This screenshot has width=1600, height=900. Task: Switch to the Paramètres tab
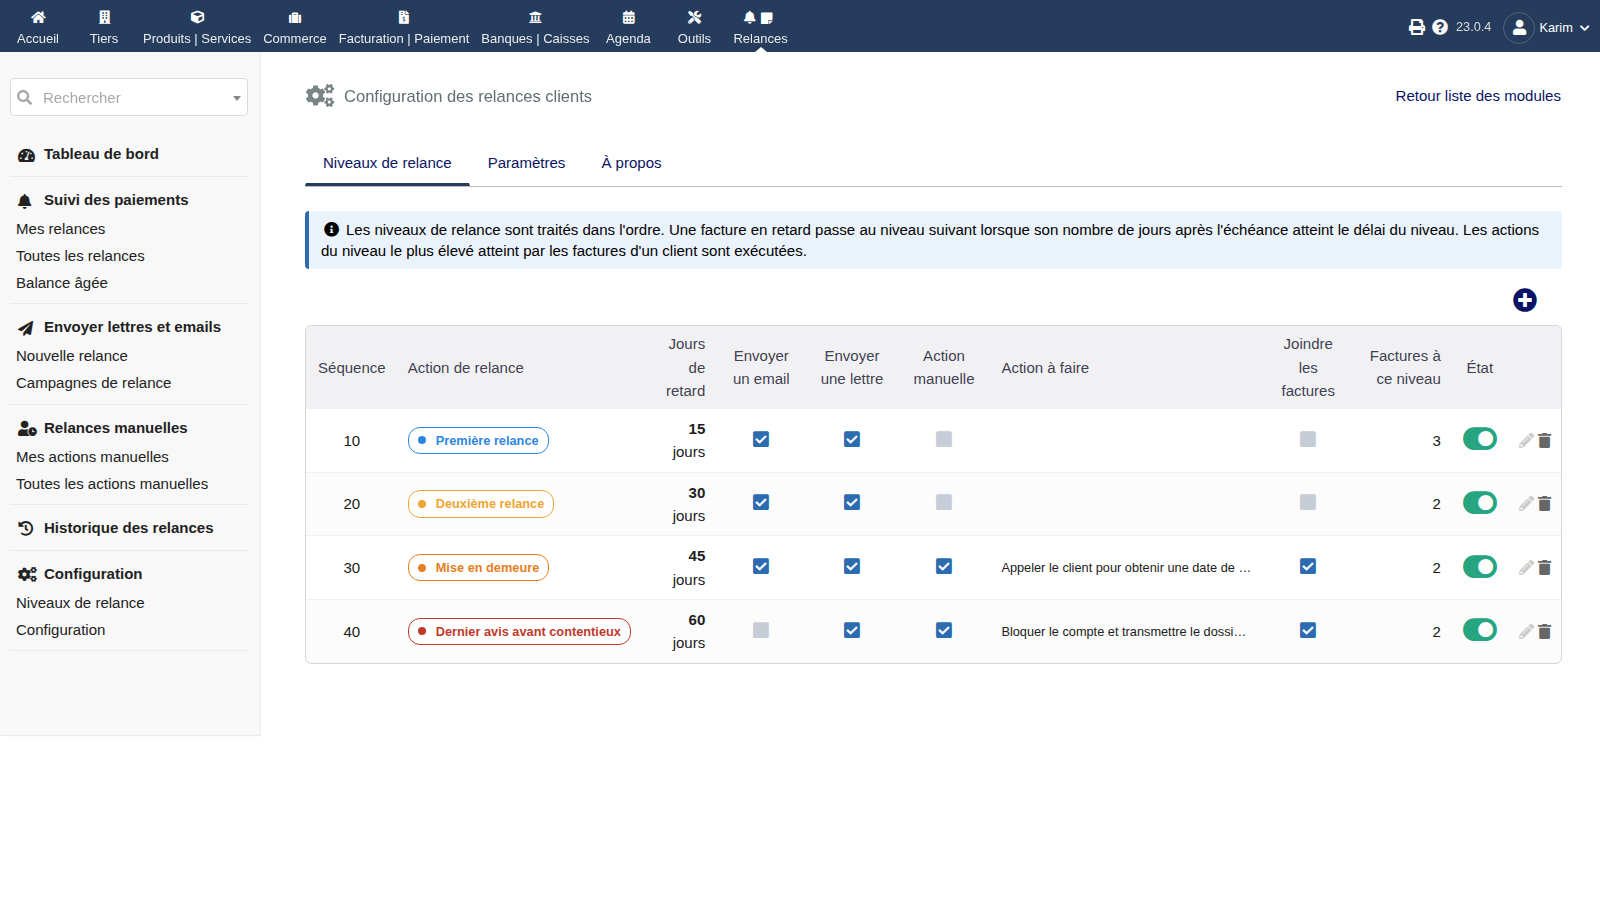pos(526,163)
